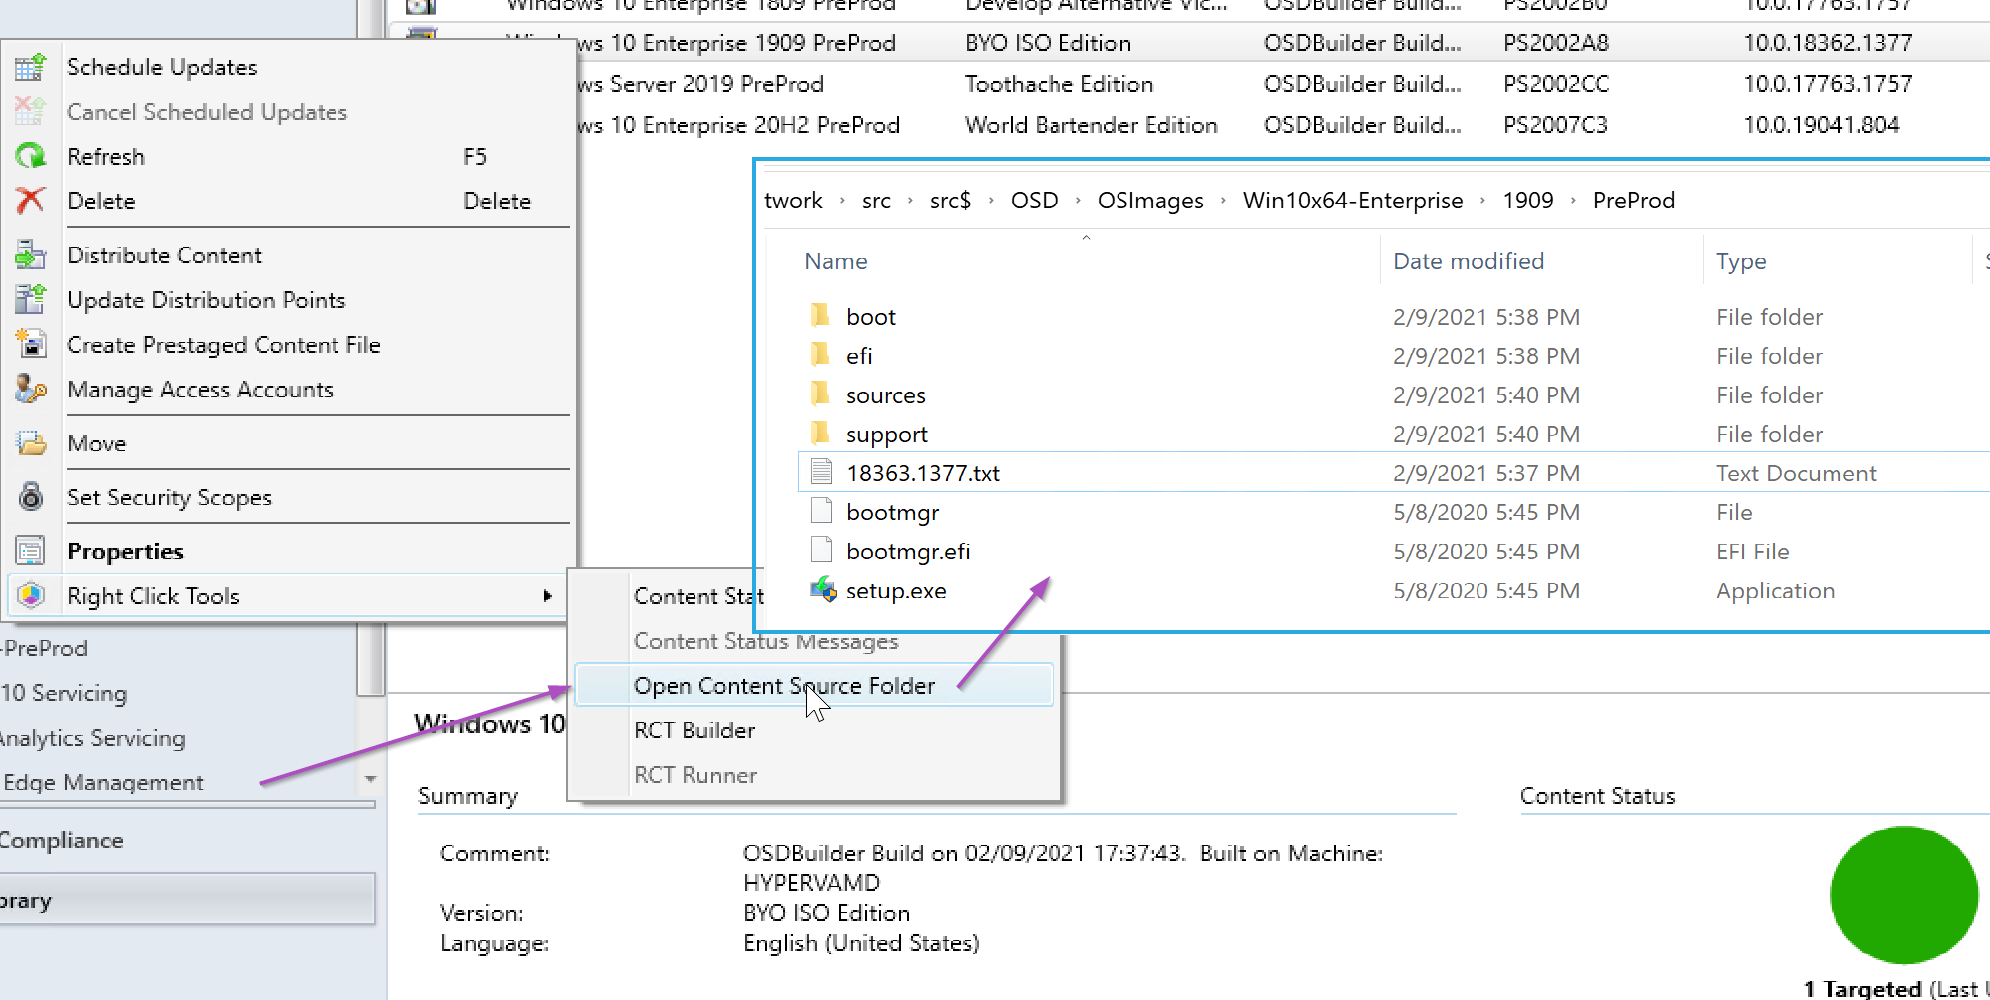The height and width of the screenshot is (1000, 1990).
Task: Choose Content Status Messages entry
Action: click(x=766, y=641)
